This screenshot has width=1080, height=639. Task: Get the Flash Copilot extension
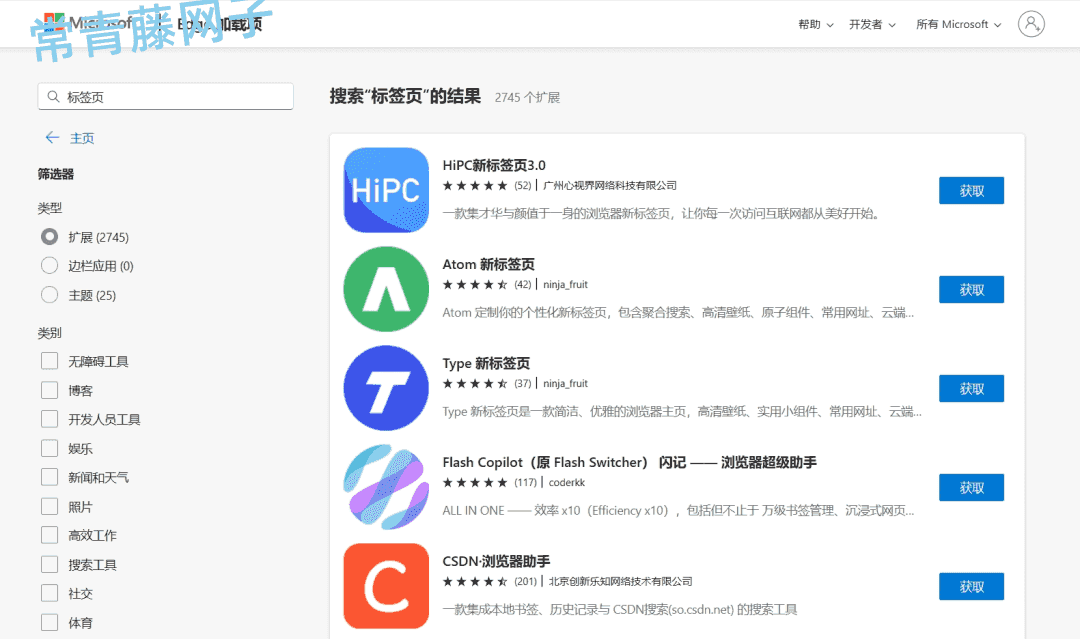[971, 488]
